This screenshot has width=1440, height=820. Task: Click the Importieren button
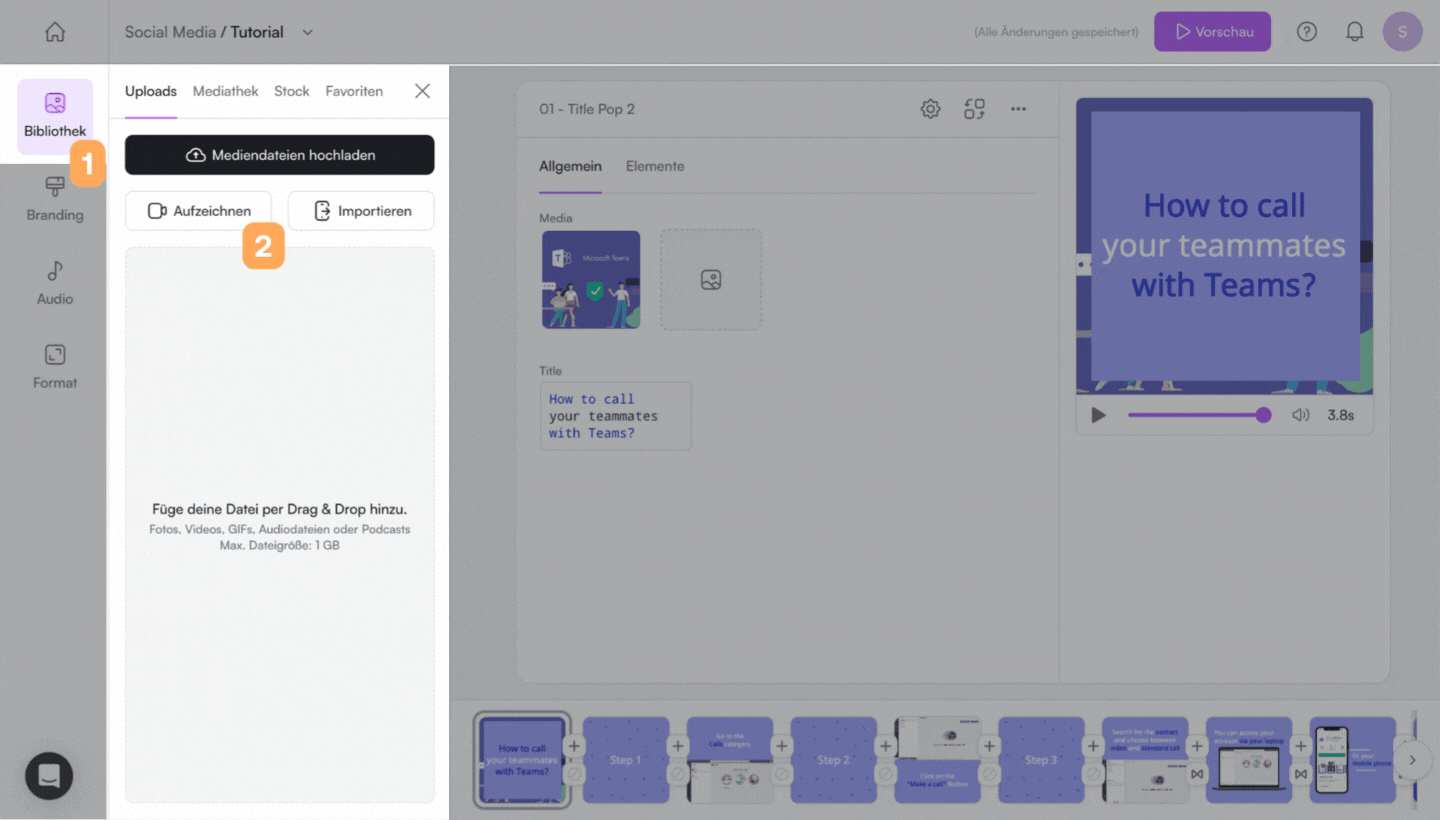pyautogui.click(x=361, y=211)
